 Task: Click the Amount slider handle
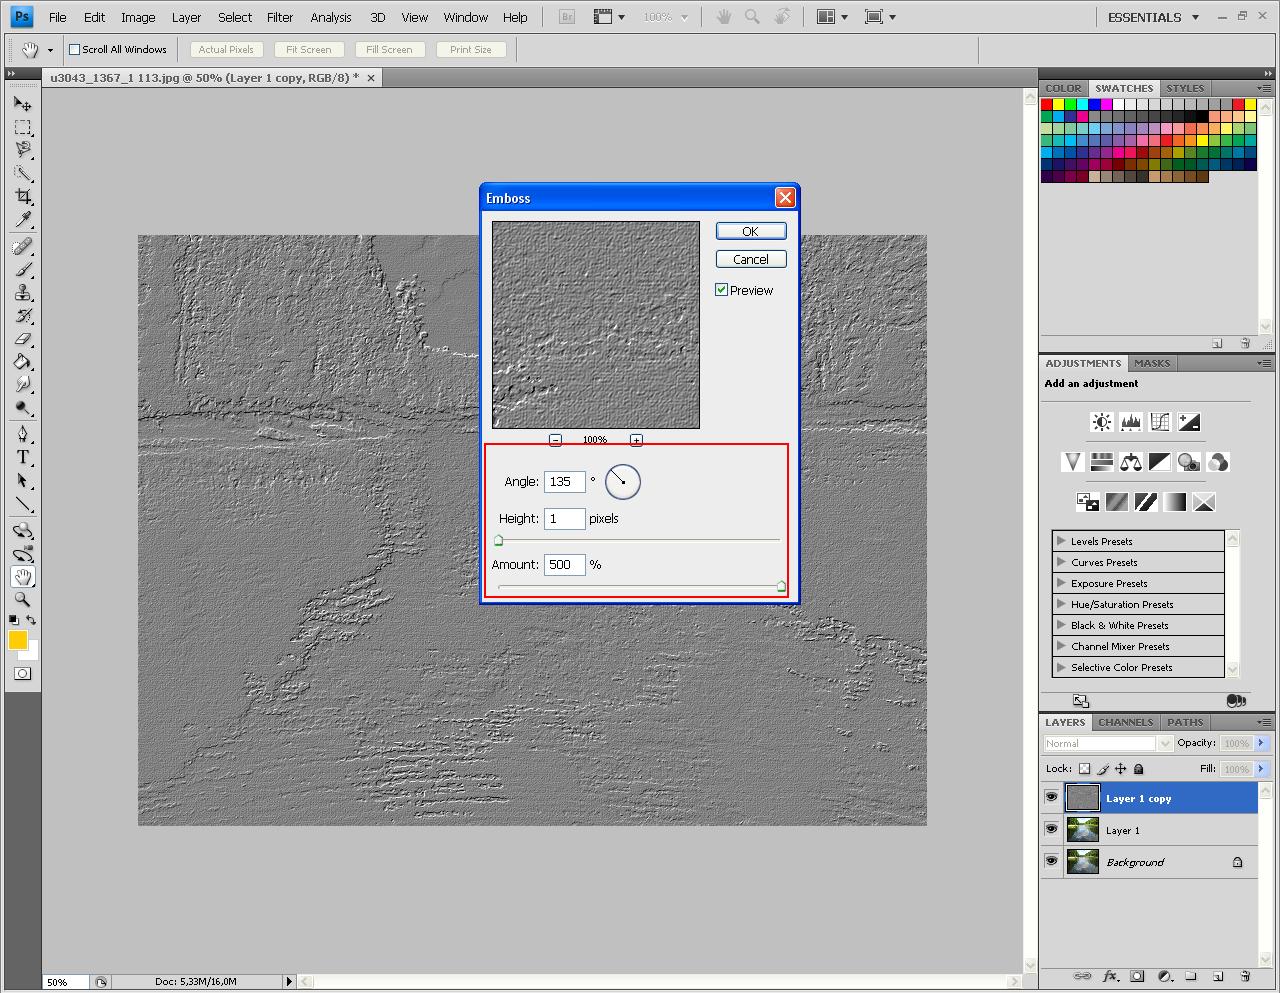click(x=781, y=586)
